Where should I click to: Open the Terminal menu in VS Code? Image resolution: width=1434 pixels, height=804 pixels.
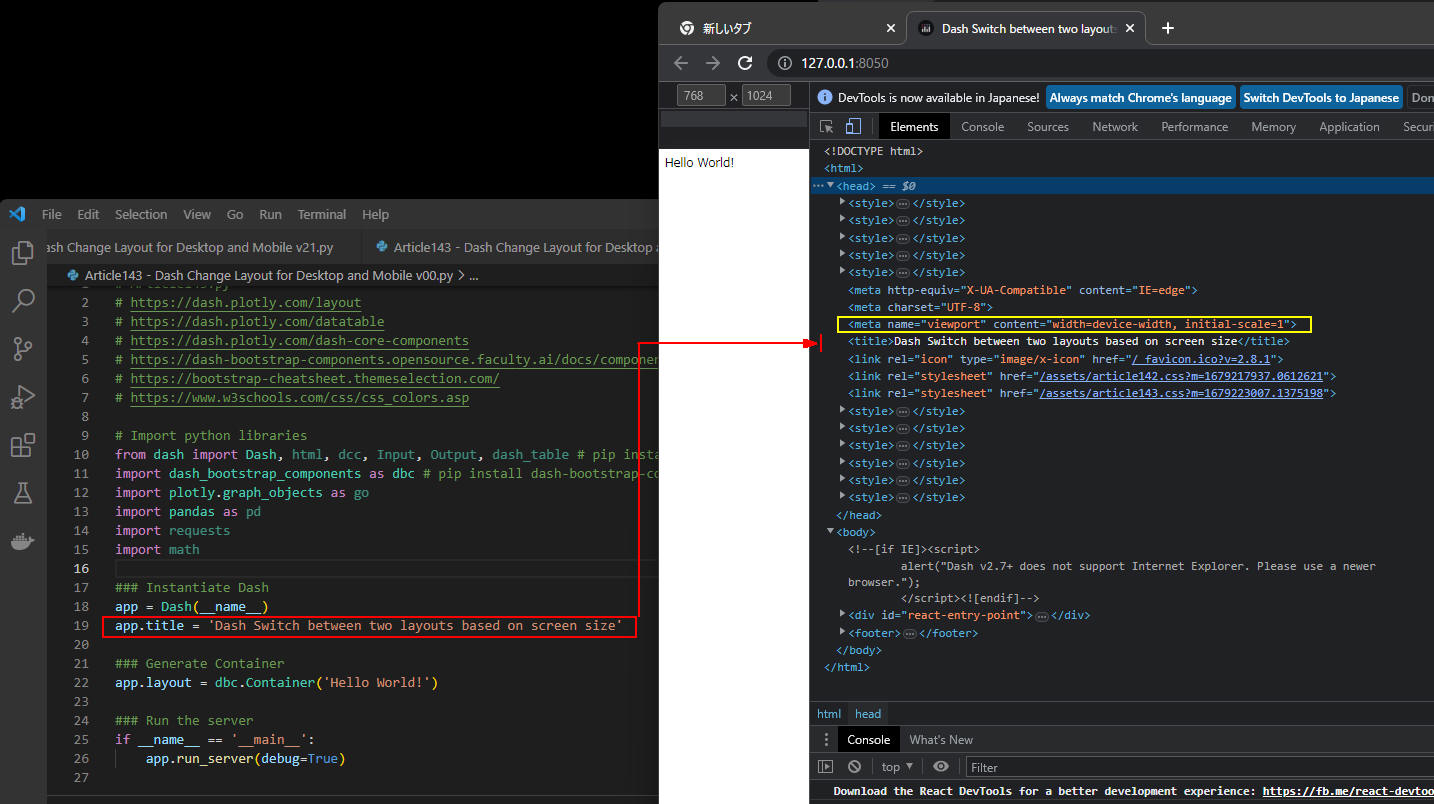click(x=322, y=214)
